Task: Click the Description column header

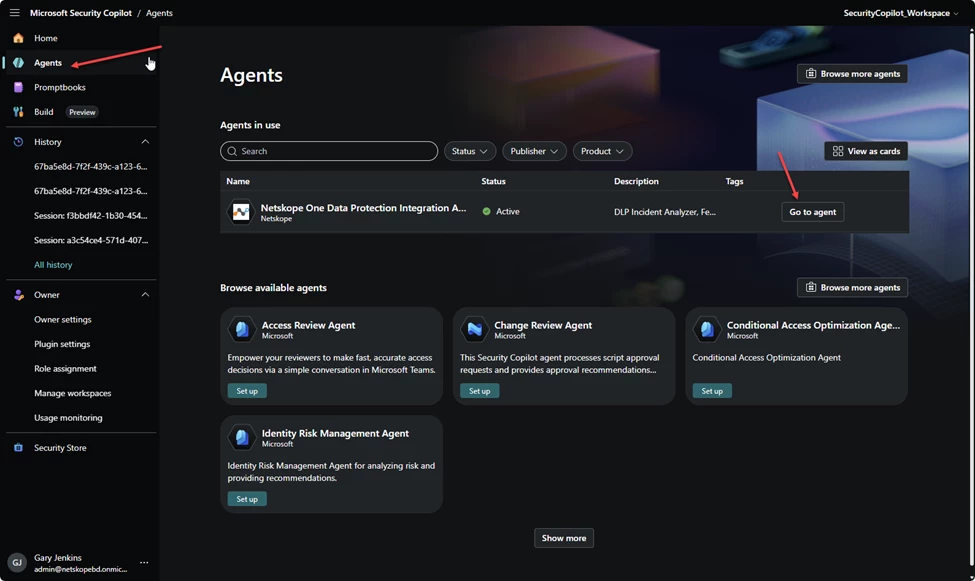Action: [636, 182]
